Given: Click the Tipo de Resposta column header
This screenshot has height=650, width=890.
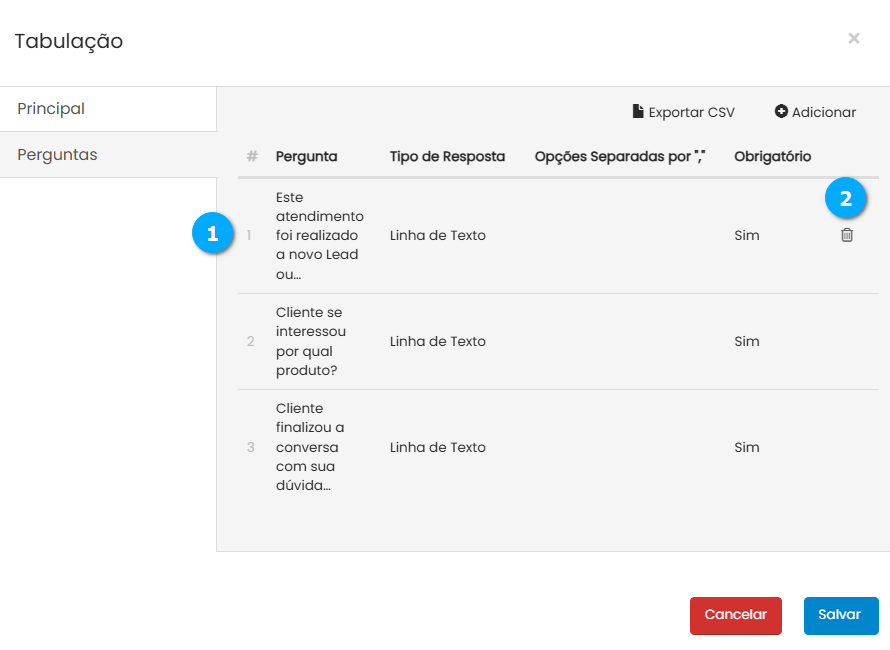Looking at the screenshot, I should coord(447,157).
